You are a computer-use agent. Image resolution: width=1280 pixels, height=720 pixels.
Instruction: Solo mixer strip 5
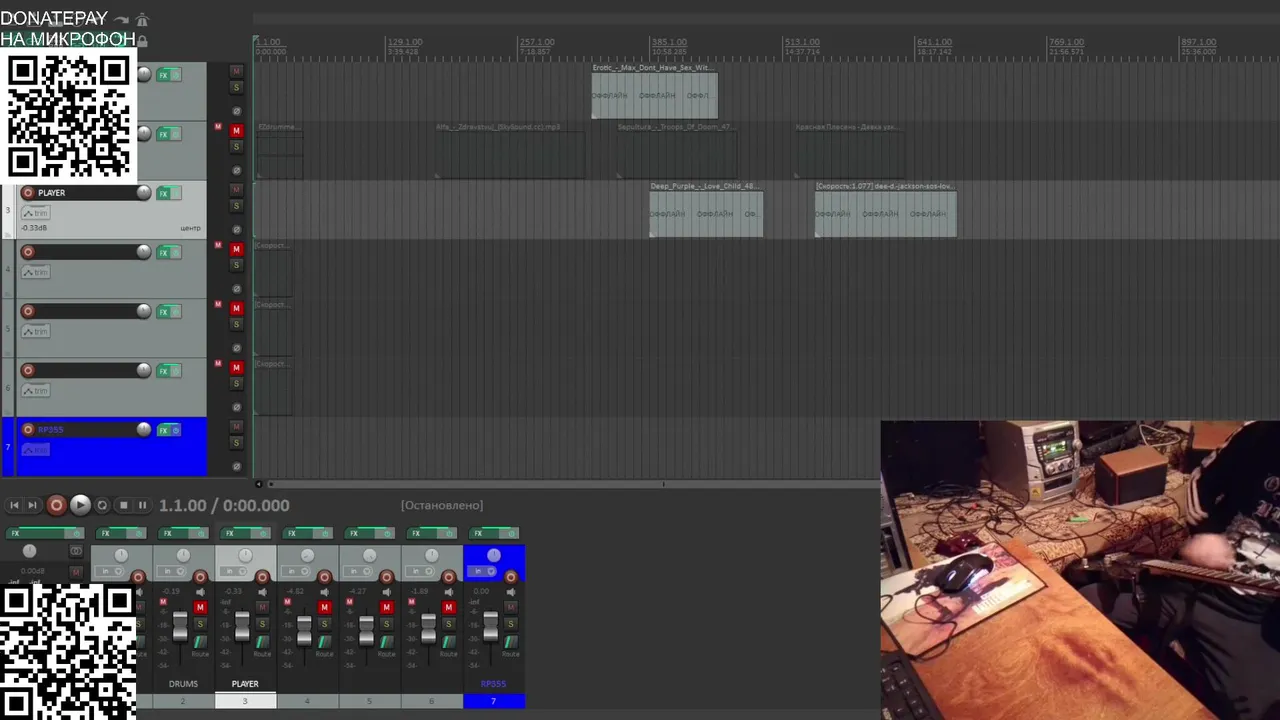[x=386, y=623]
